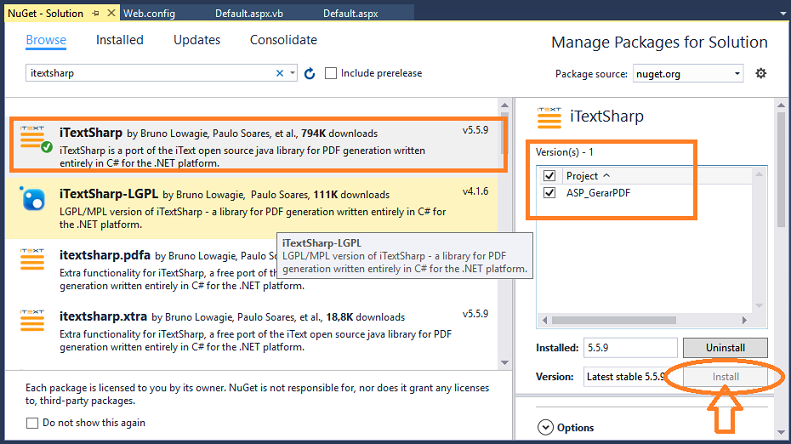Switch to Default.aspx document tab
The image size is (791, 444).
351,14
